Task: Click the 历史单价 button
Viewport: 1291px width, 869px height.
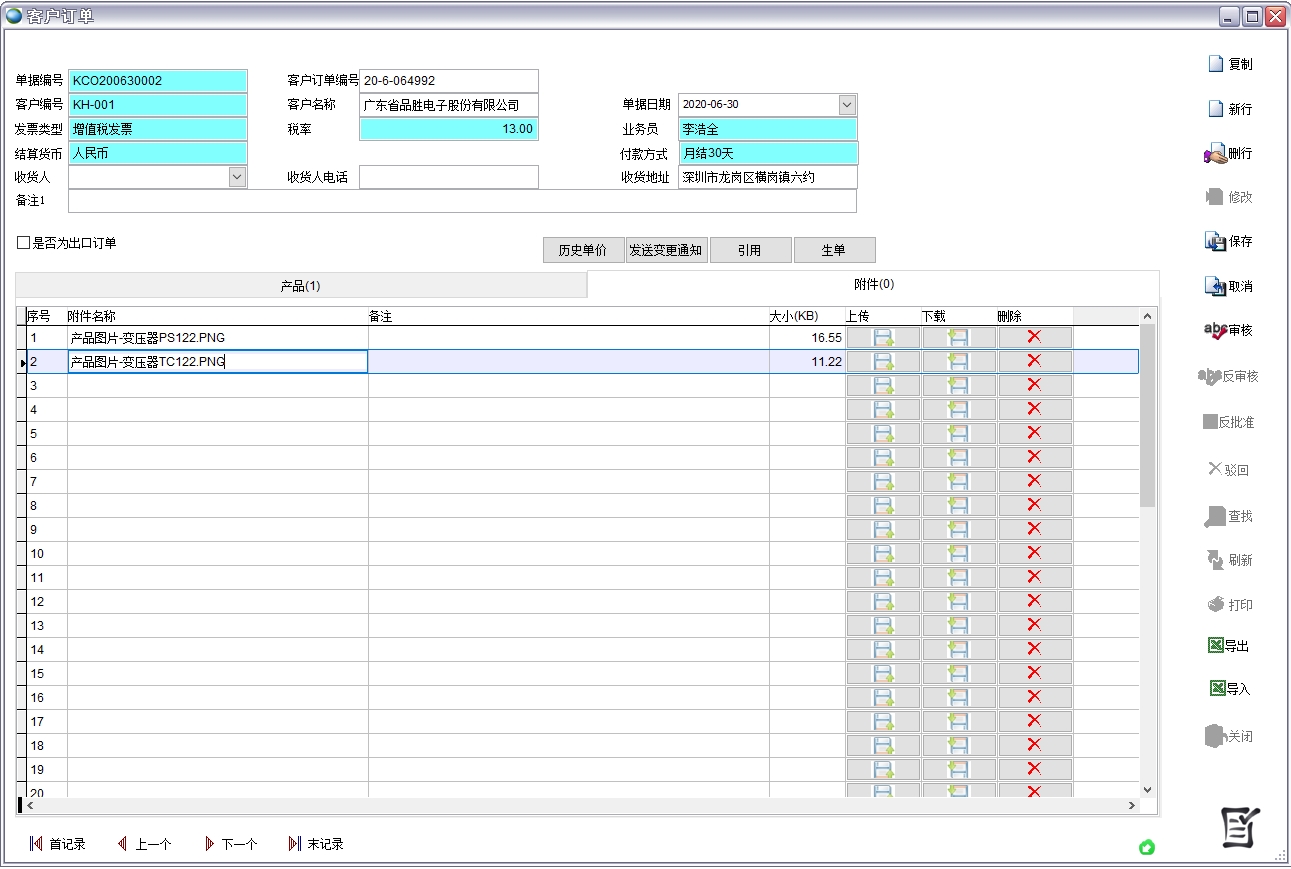Action: coord(583,250)
